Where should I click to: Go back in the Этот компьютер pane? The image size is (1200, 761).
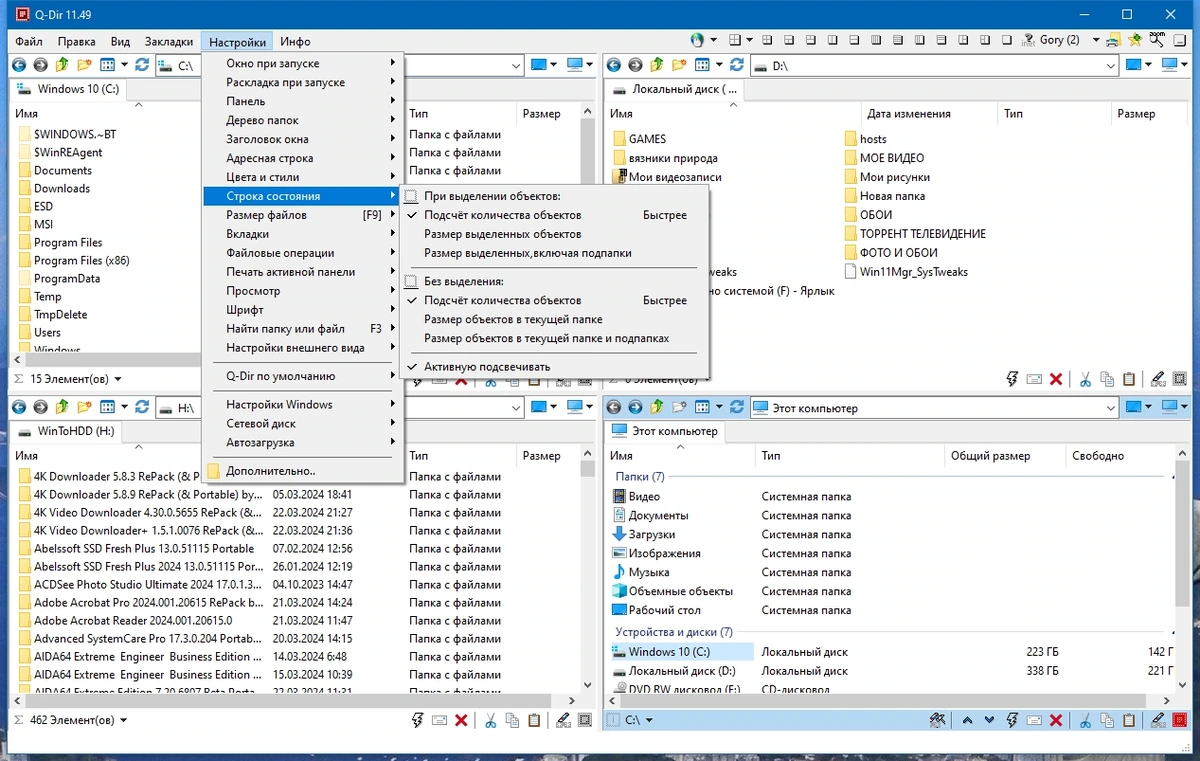pos(613,407)
